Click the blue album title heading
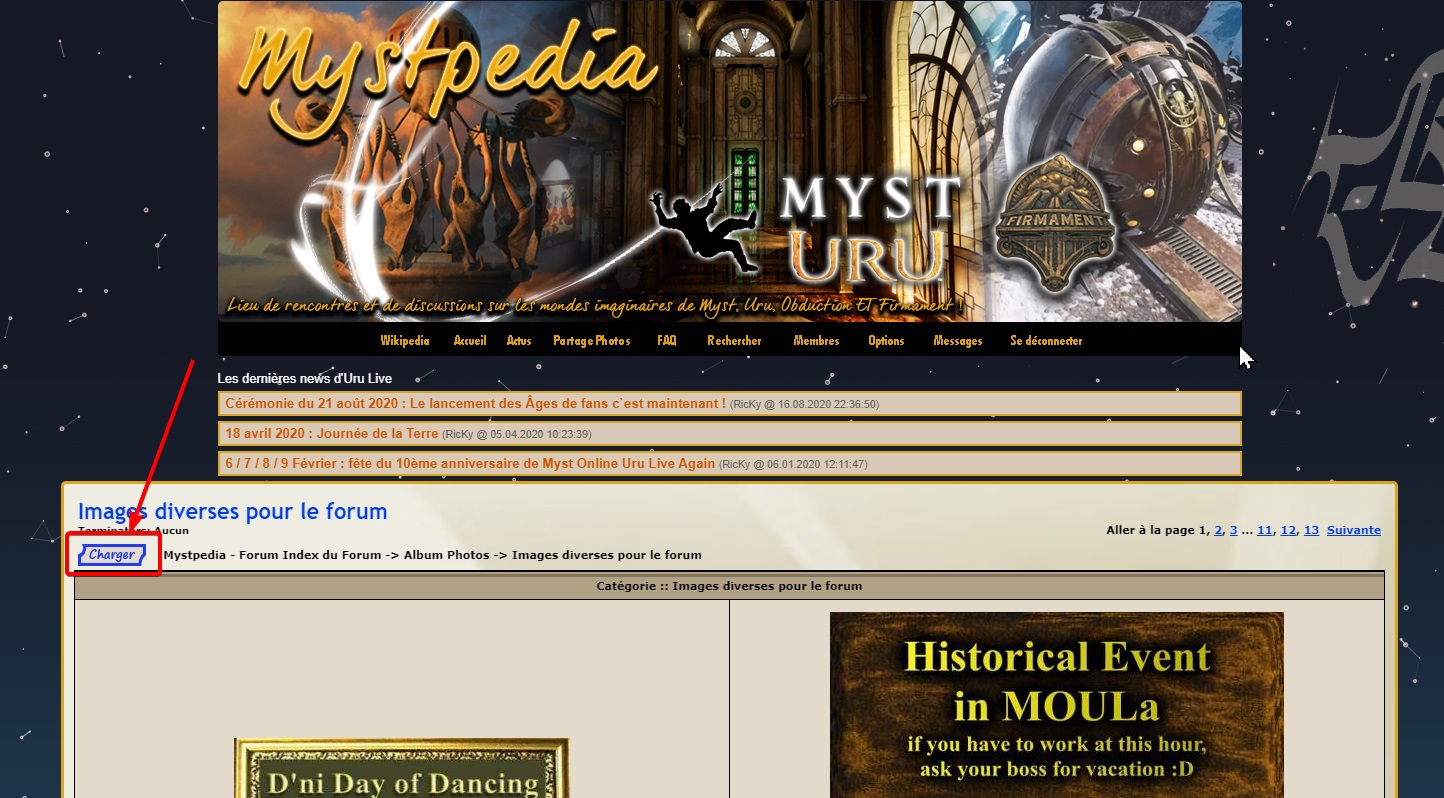 232,512
